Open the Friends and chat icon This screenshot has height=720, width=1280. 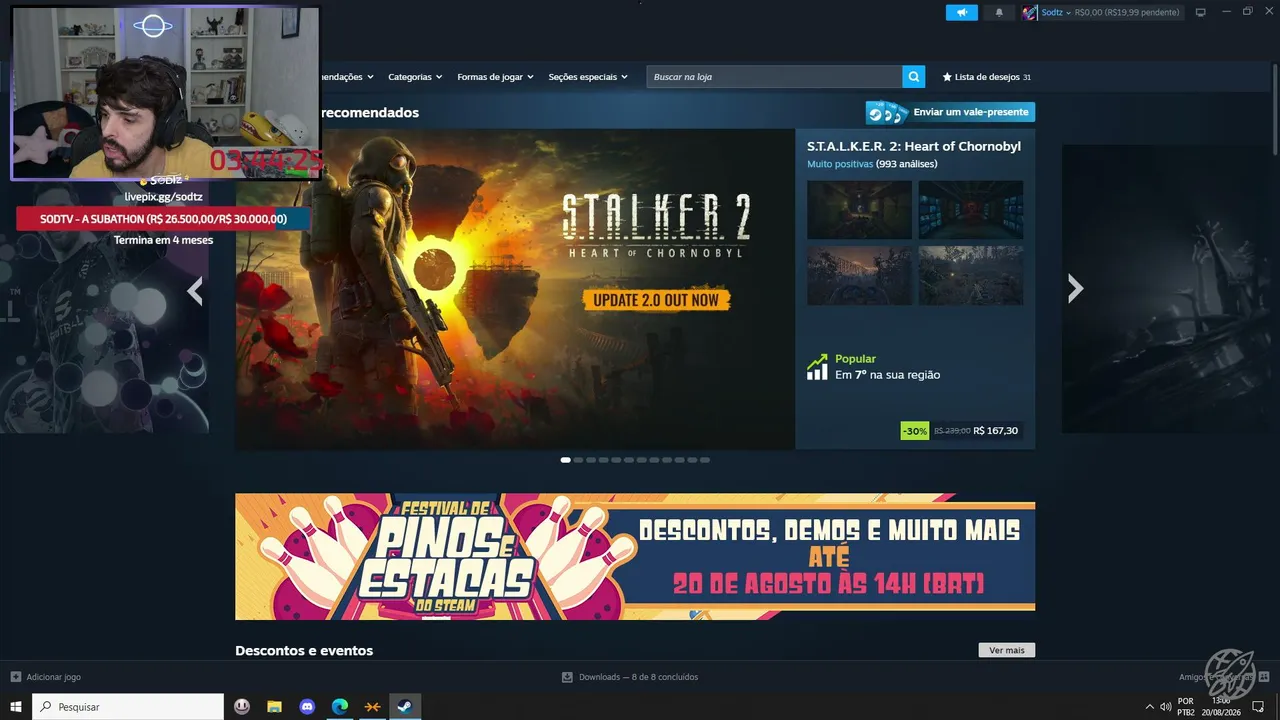click(x=1263, y=677)
